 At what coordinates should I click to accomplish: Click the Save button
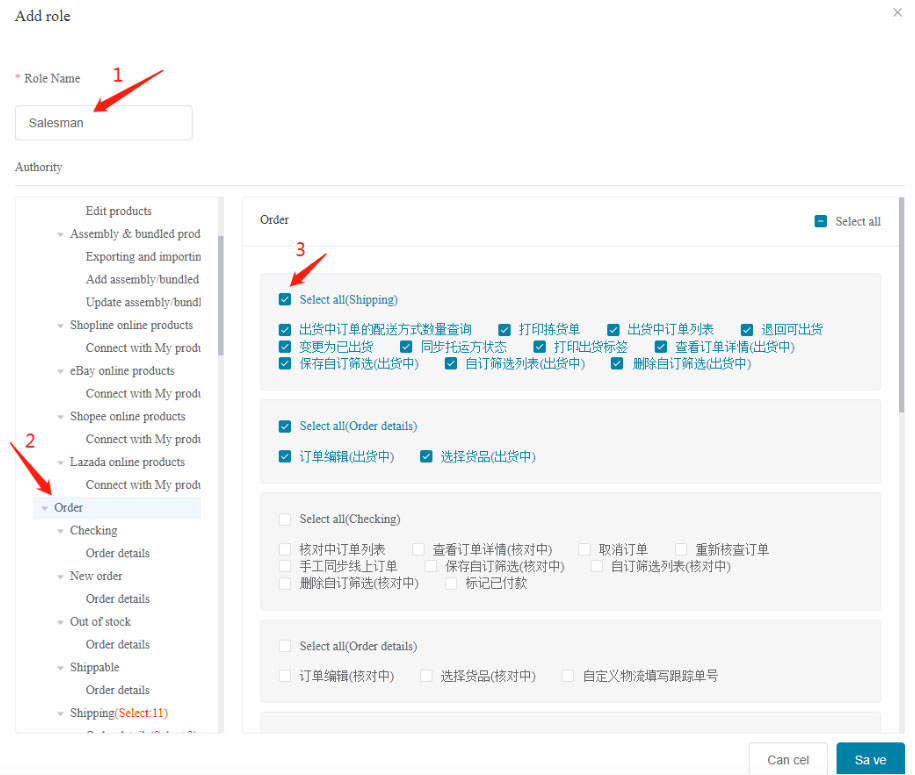(870, 759)
